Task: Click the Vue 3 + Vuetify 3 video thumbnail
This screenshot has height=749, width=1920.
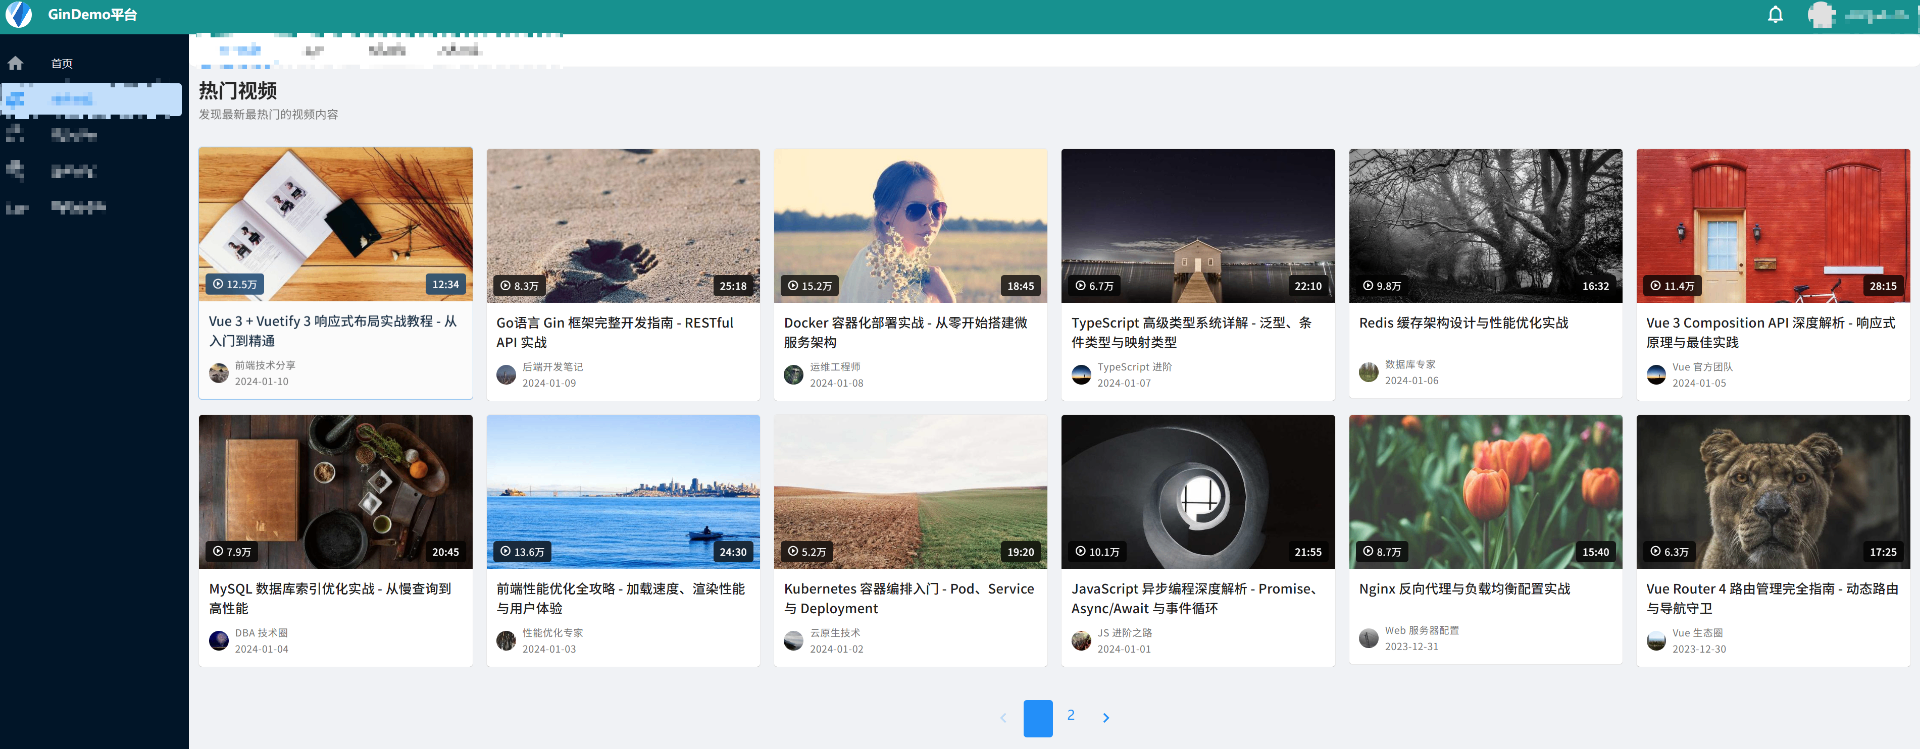Action: (335, 224)
